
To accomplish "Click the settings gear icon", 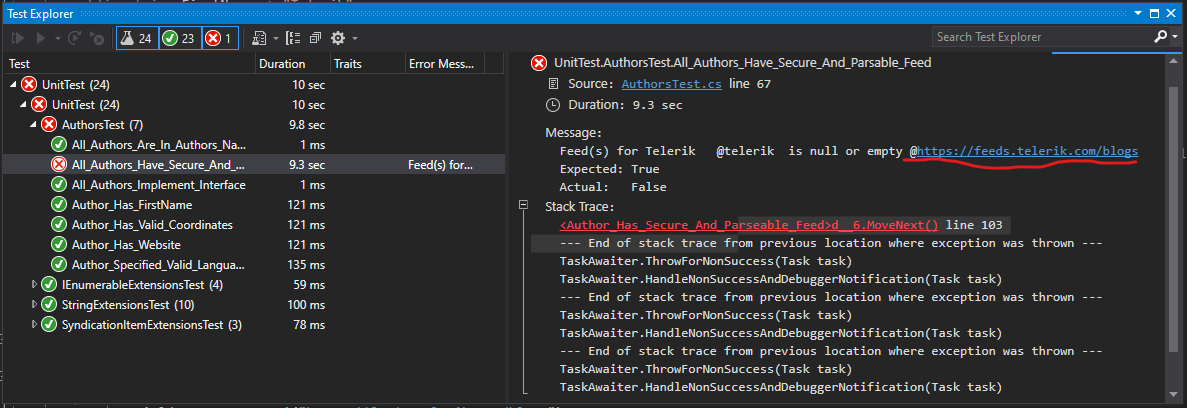I will (338, 37).
